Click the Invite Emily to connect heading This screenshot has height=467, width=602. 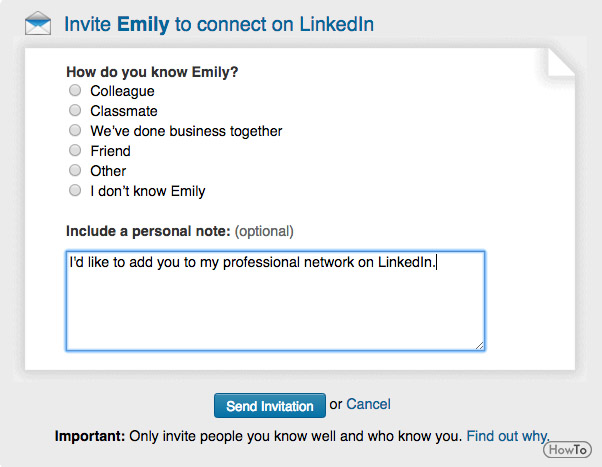pos(219,24)
